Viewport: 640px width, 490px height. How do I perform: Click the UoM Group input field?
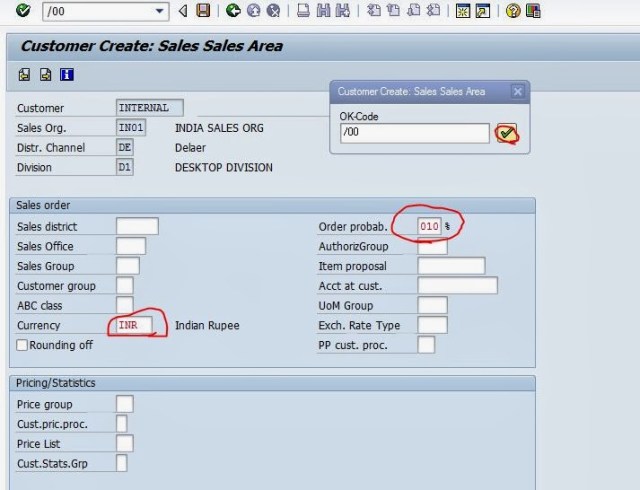click(x=433, y=305)
